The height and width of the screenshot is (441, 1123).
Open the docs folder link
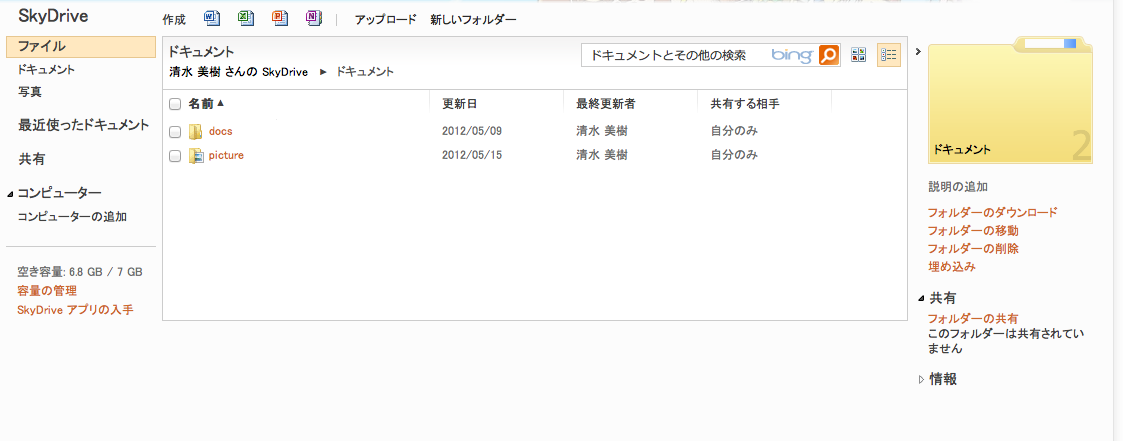[x=221, y=132]
